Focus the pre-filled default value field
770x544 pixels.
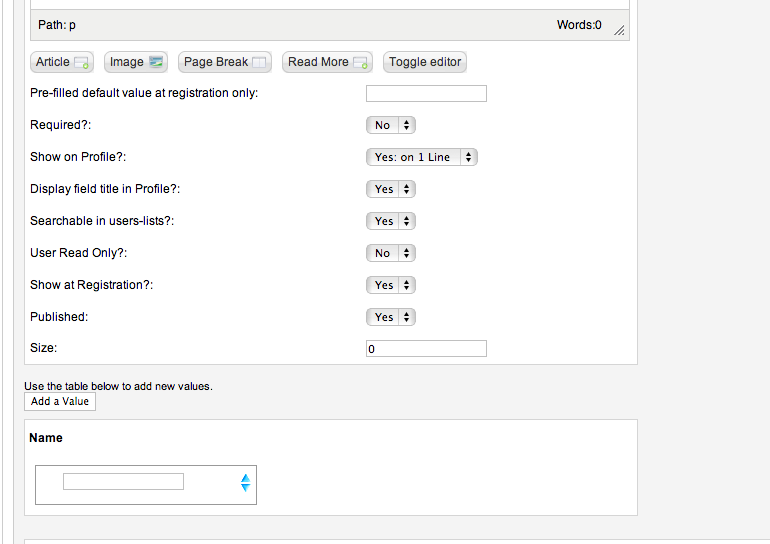pyautogui.click(x=426, y=93)
